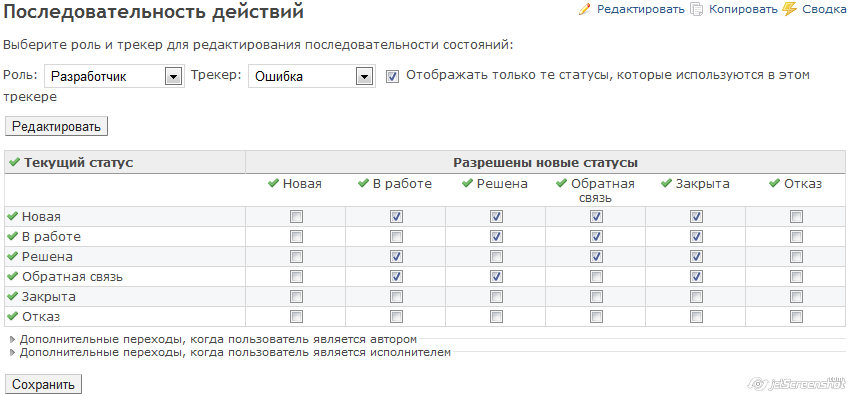Click green checkmark next to Текущий статус header
The width and height of the screenshot is (852, 396).
(15, 162)
